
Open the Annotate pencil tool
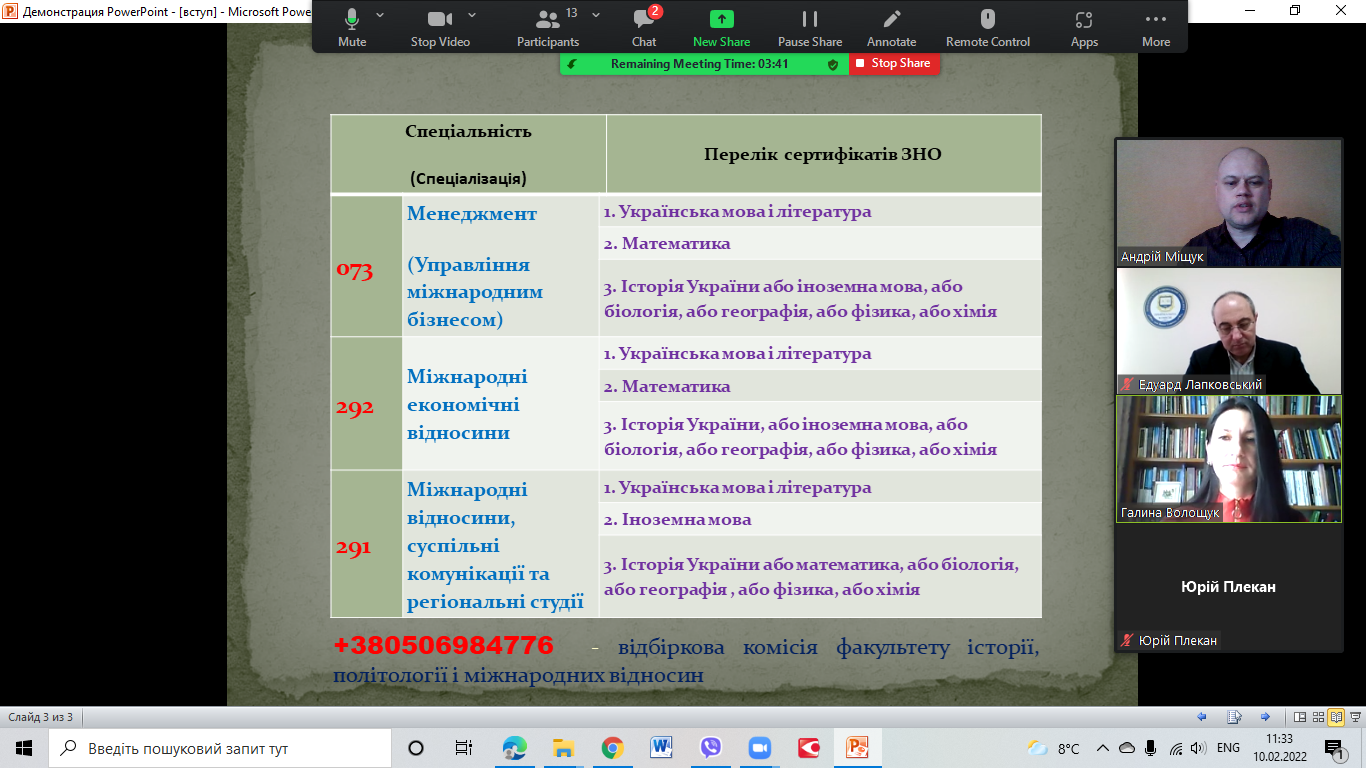891,26
